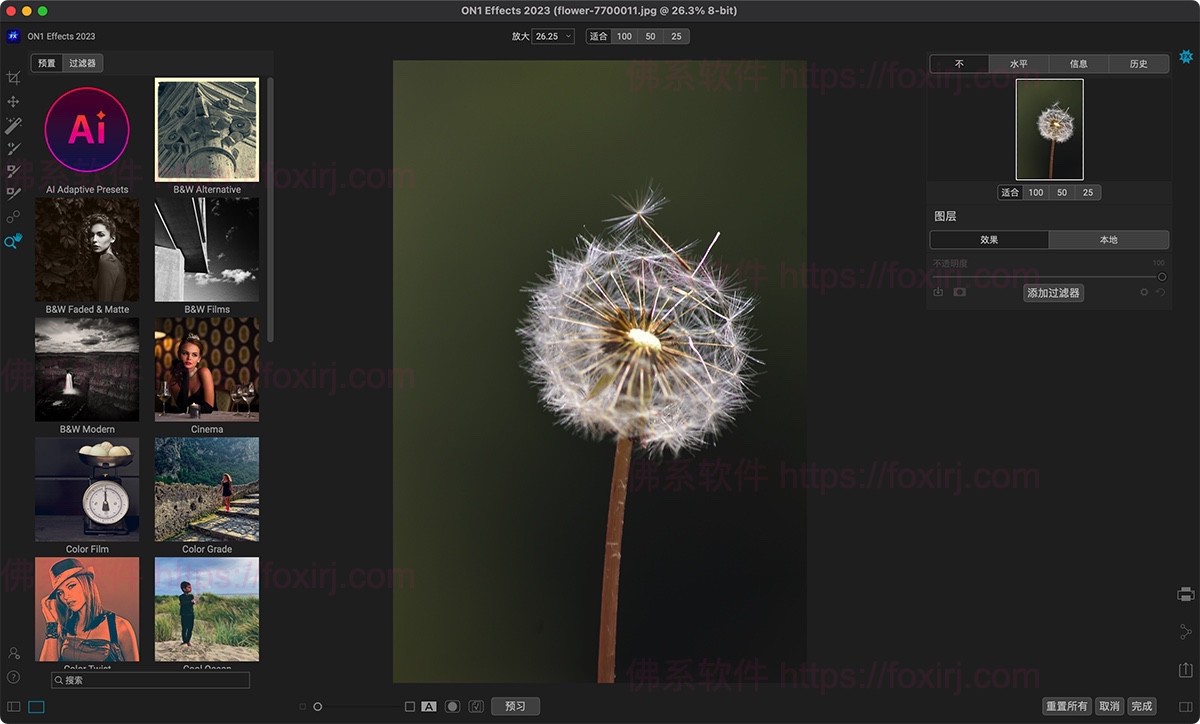Click the 重置所有 reset button
The height and width of the screenshot is (724, 1200).
click(x=1066, y=706)
